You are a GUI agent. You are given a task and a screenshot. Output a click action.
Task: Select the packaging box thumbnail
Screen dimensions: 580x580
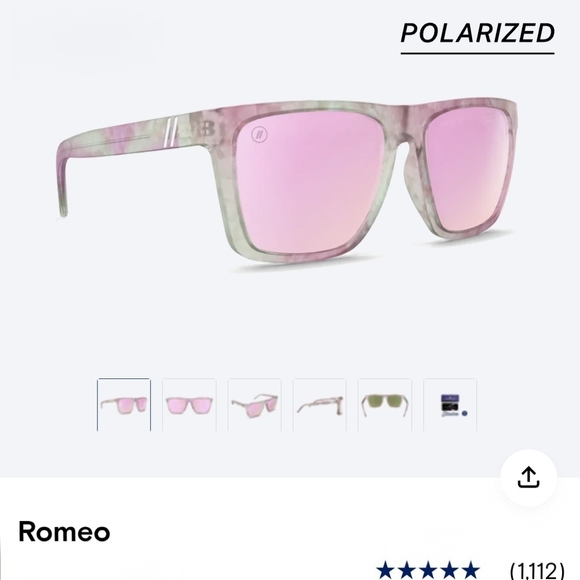450,405
